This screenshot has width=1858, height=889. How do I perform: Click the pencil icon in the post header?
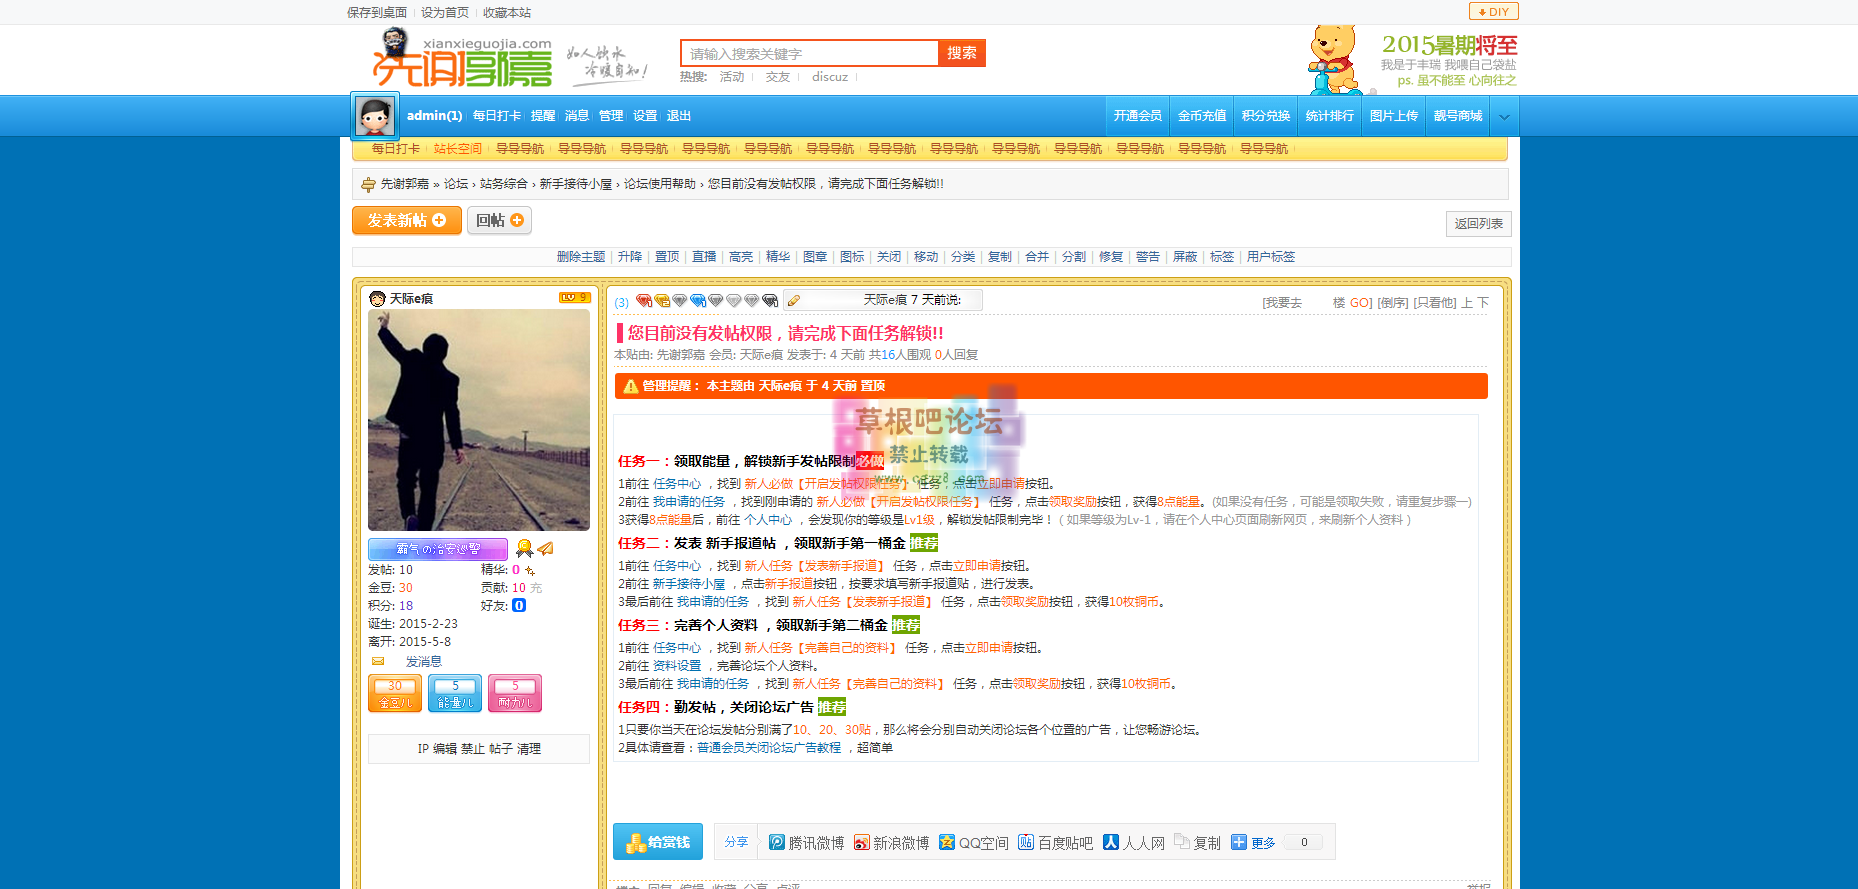pos(794,301)
